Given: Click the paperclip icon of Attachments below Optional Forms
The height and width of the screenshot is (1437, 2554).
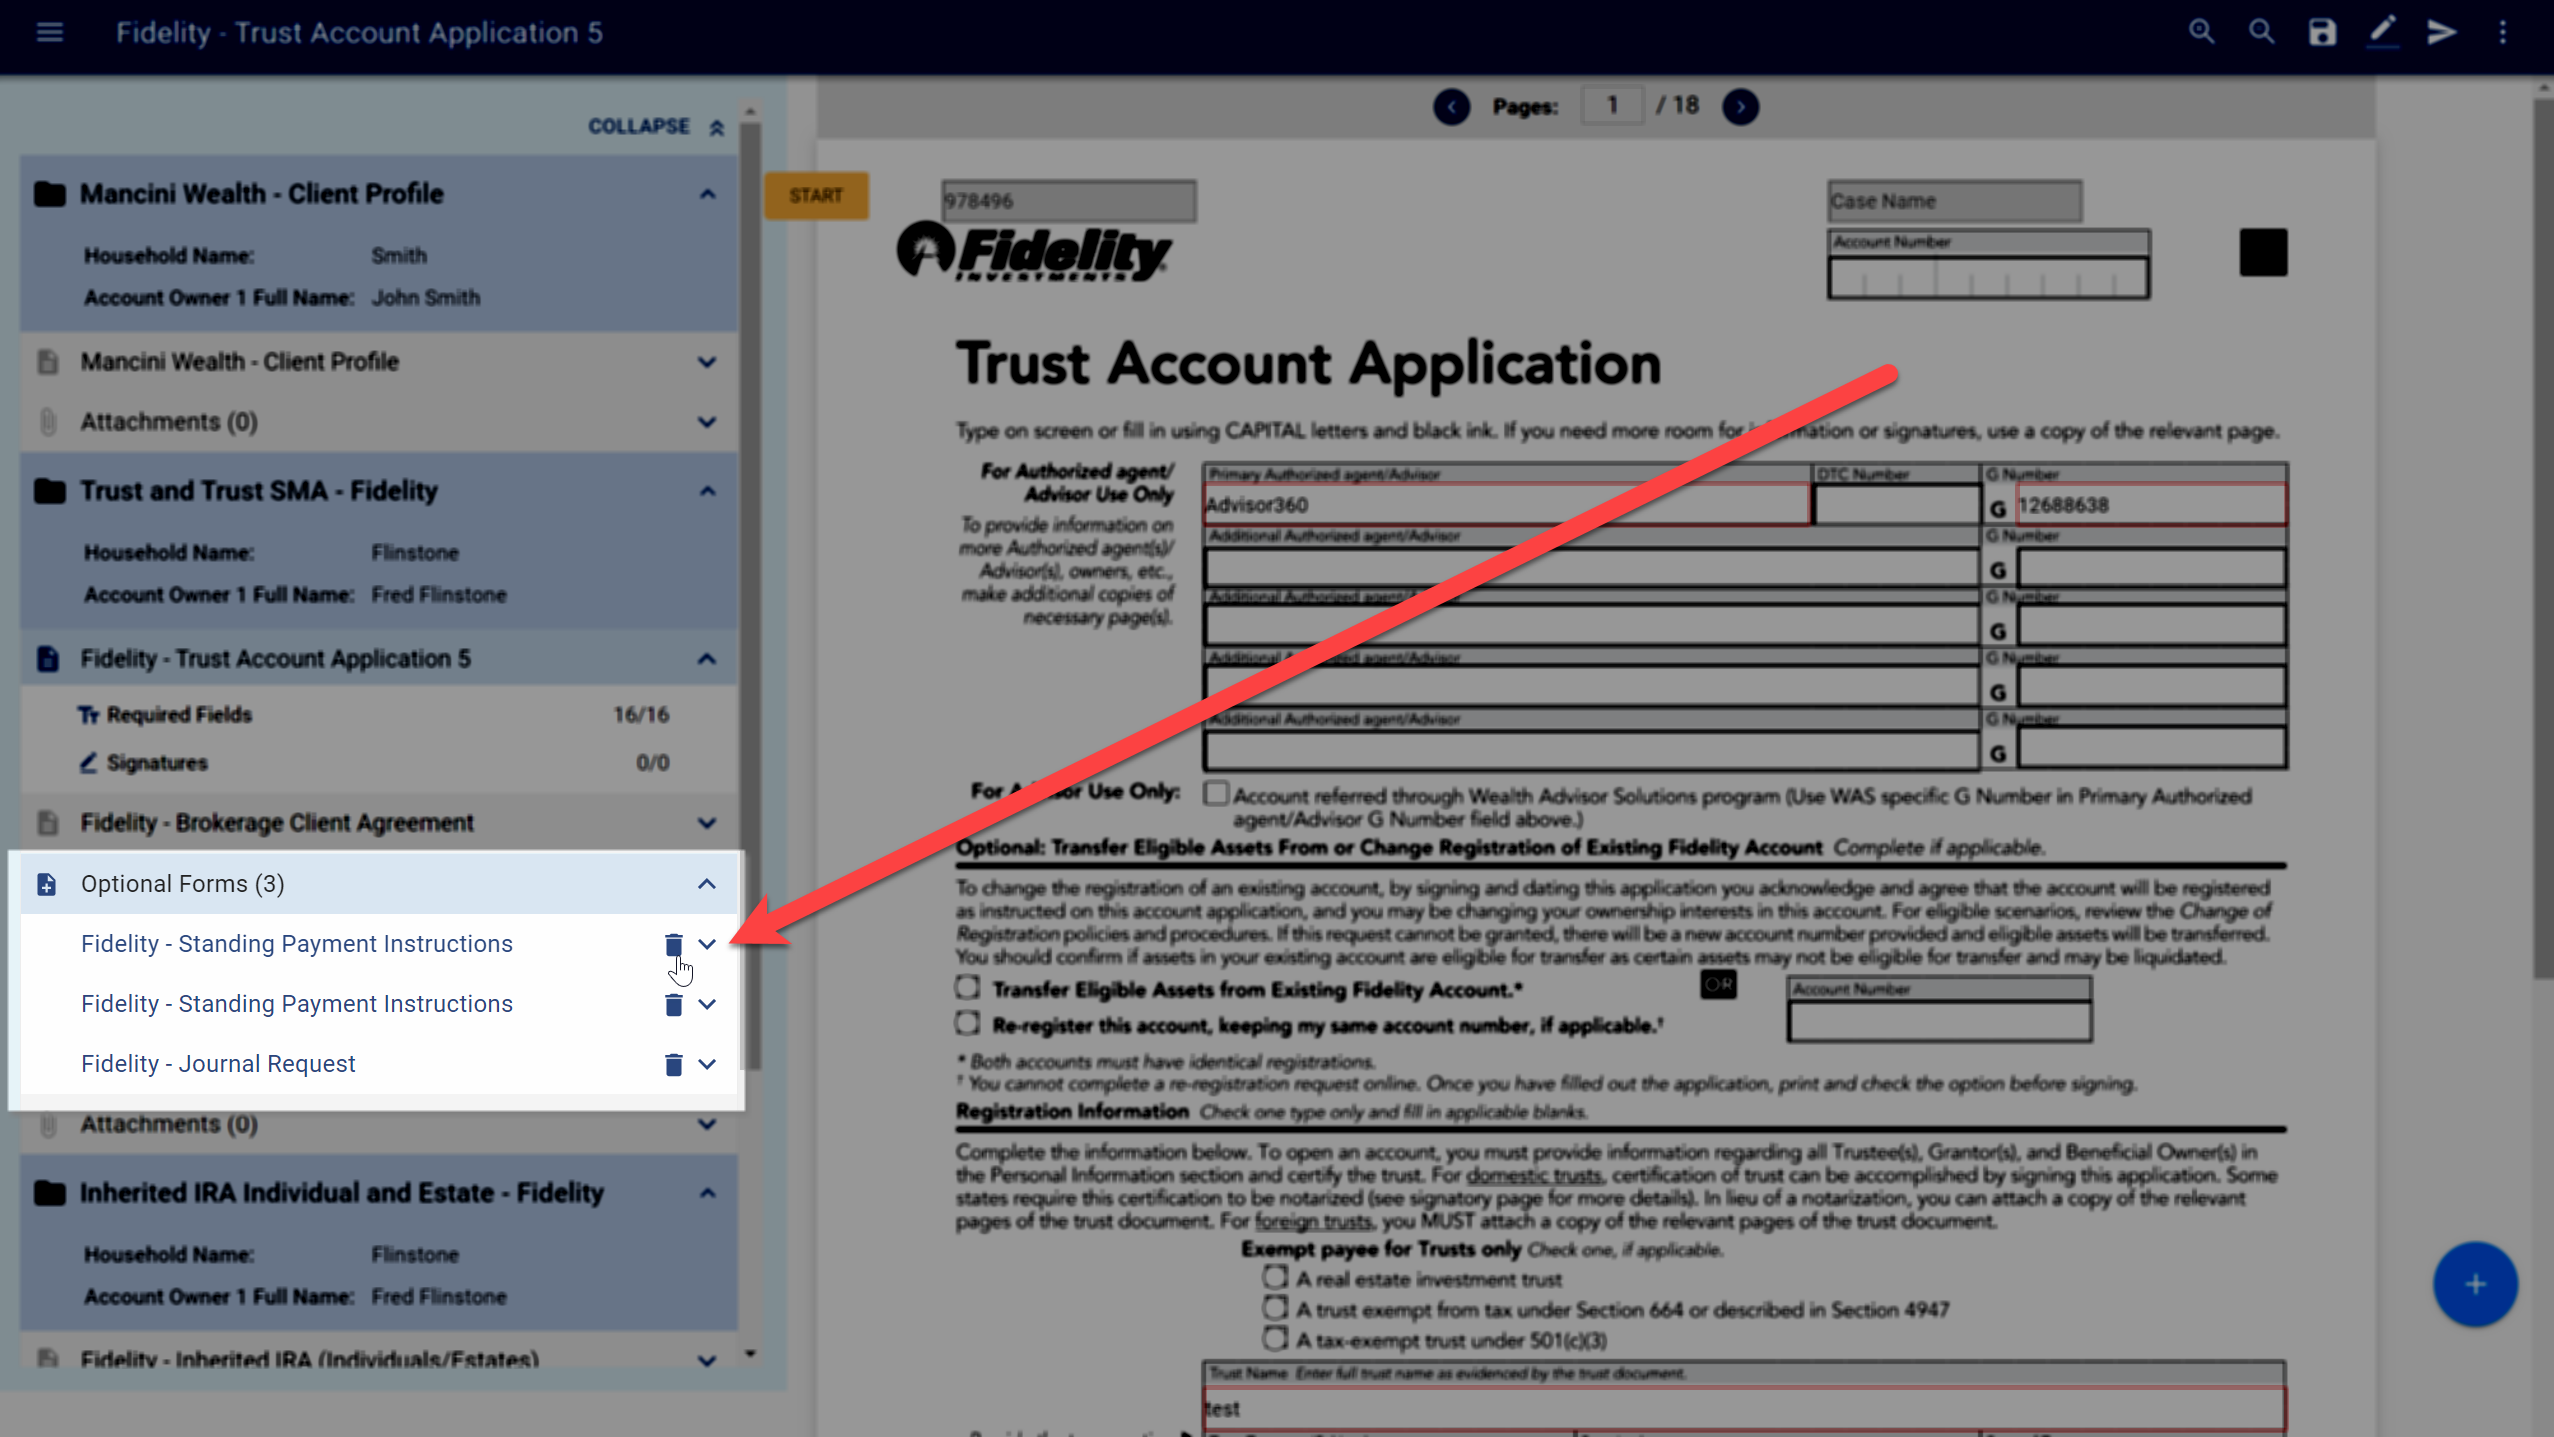Looking at the screenshot, I should click(47, 1125).
